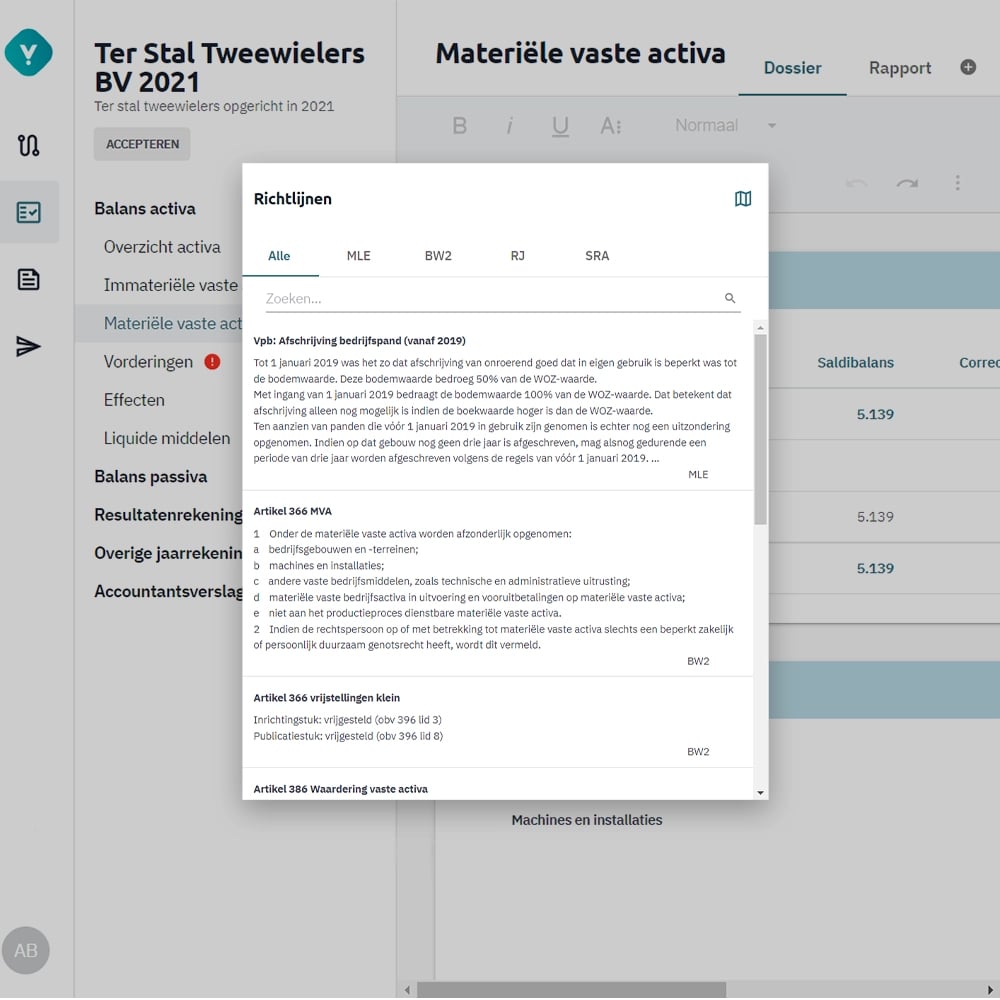
Task: Select the Rapport tab
Action: point(899,68)
